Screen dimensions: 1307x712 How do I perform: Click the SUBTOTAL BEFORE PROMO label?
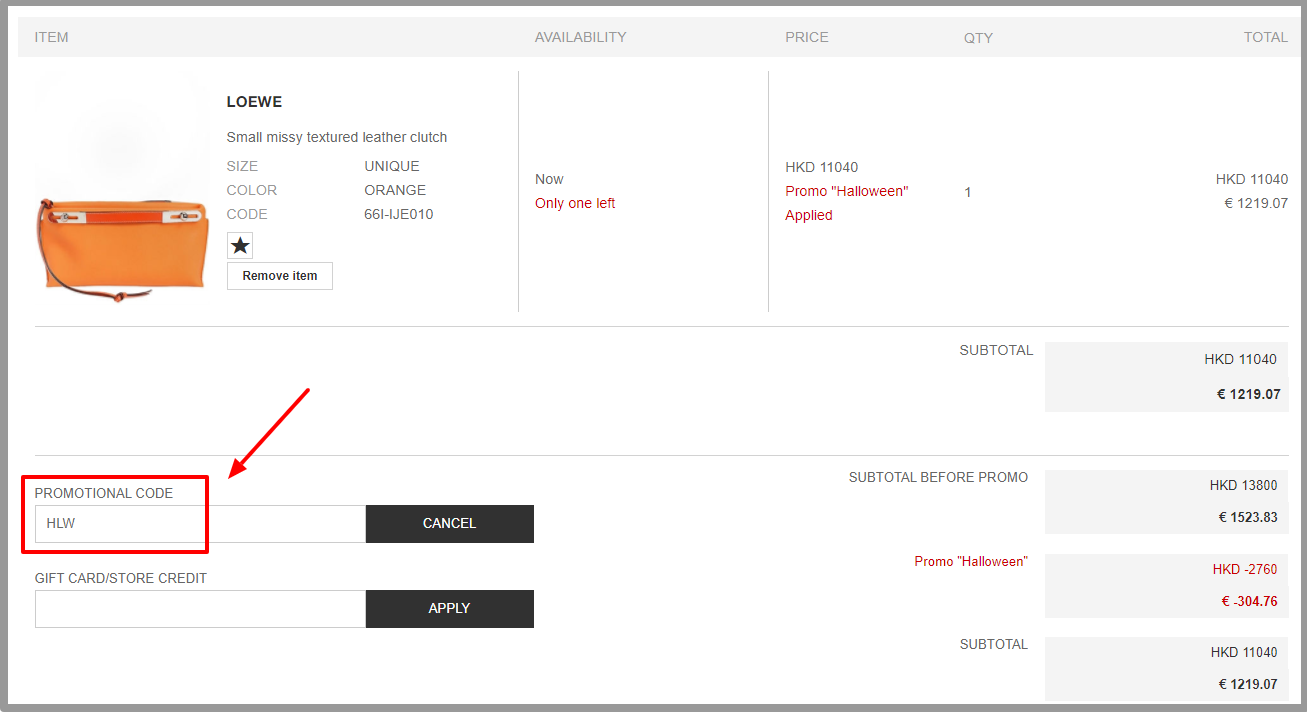click(x=938, y=478)
